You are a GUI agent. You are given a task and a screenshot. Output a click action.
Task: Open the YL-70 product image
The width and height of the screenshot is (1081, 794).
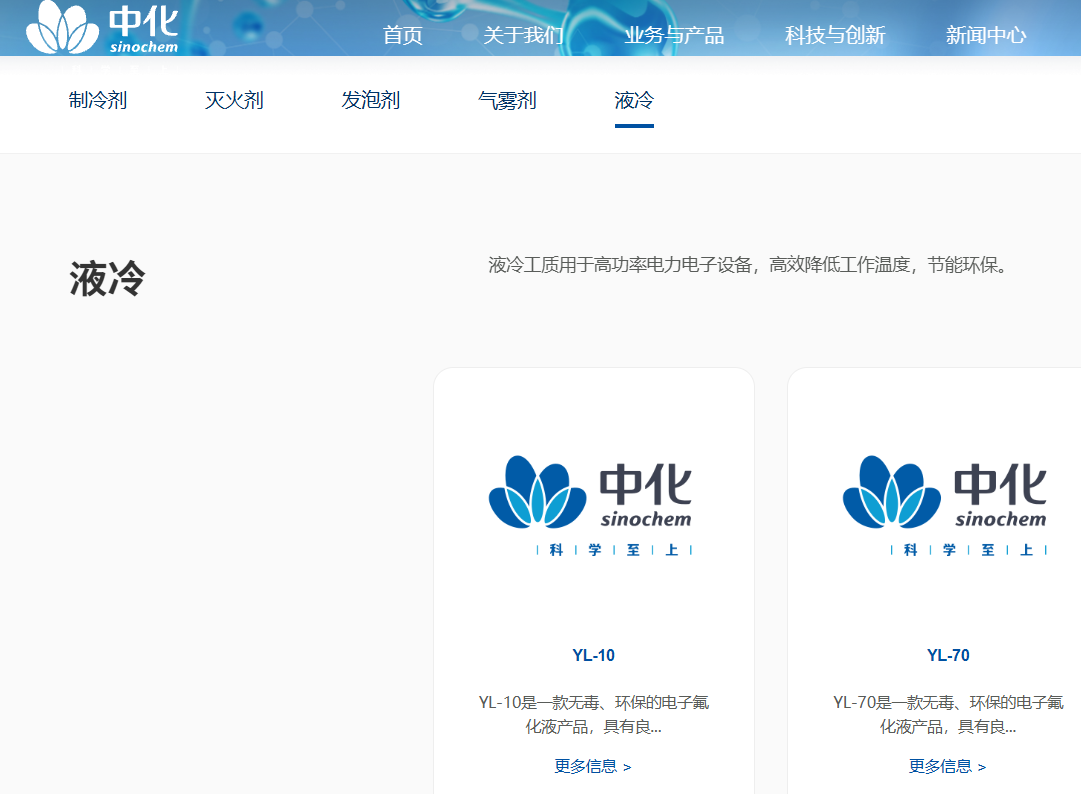tap(945, 505)
